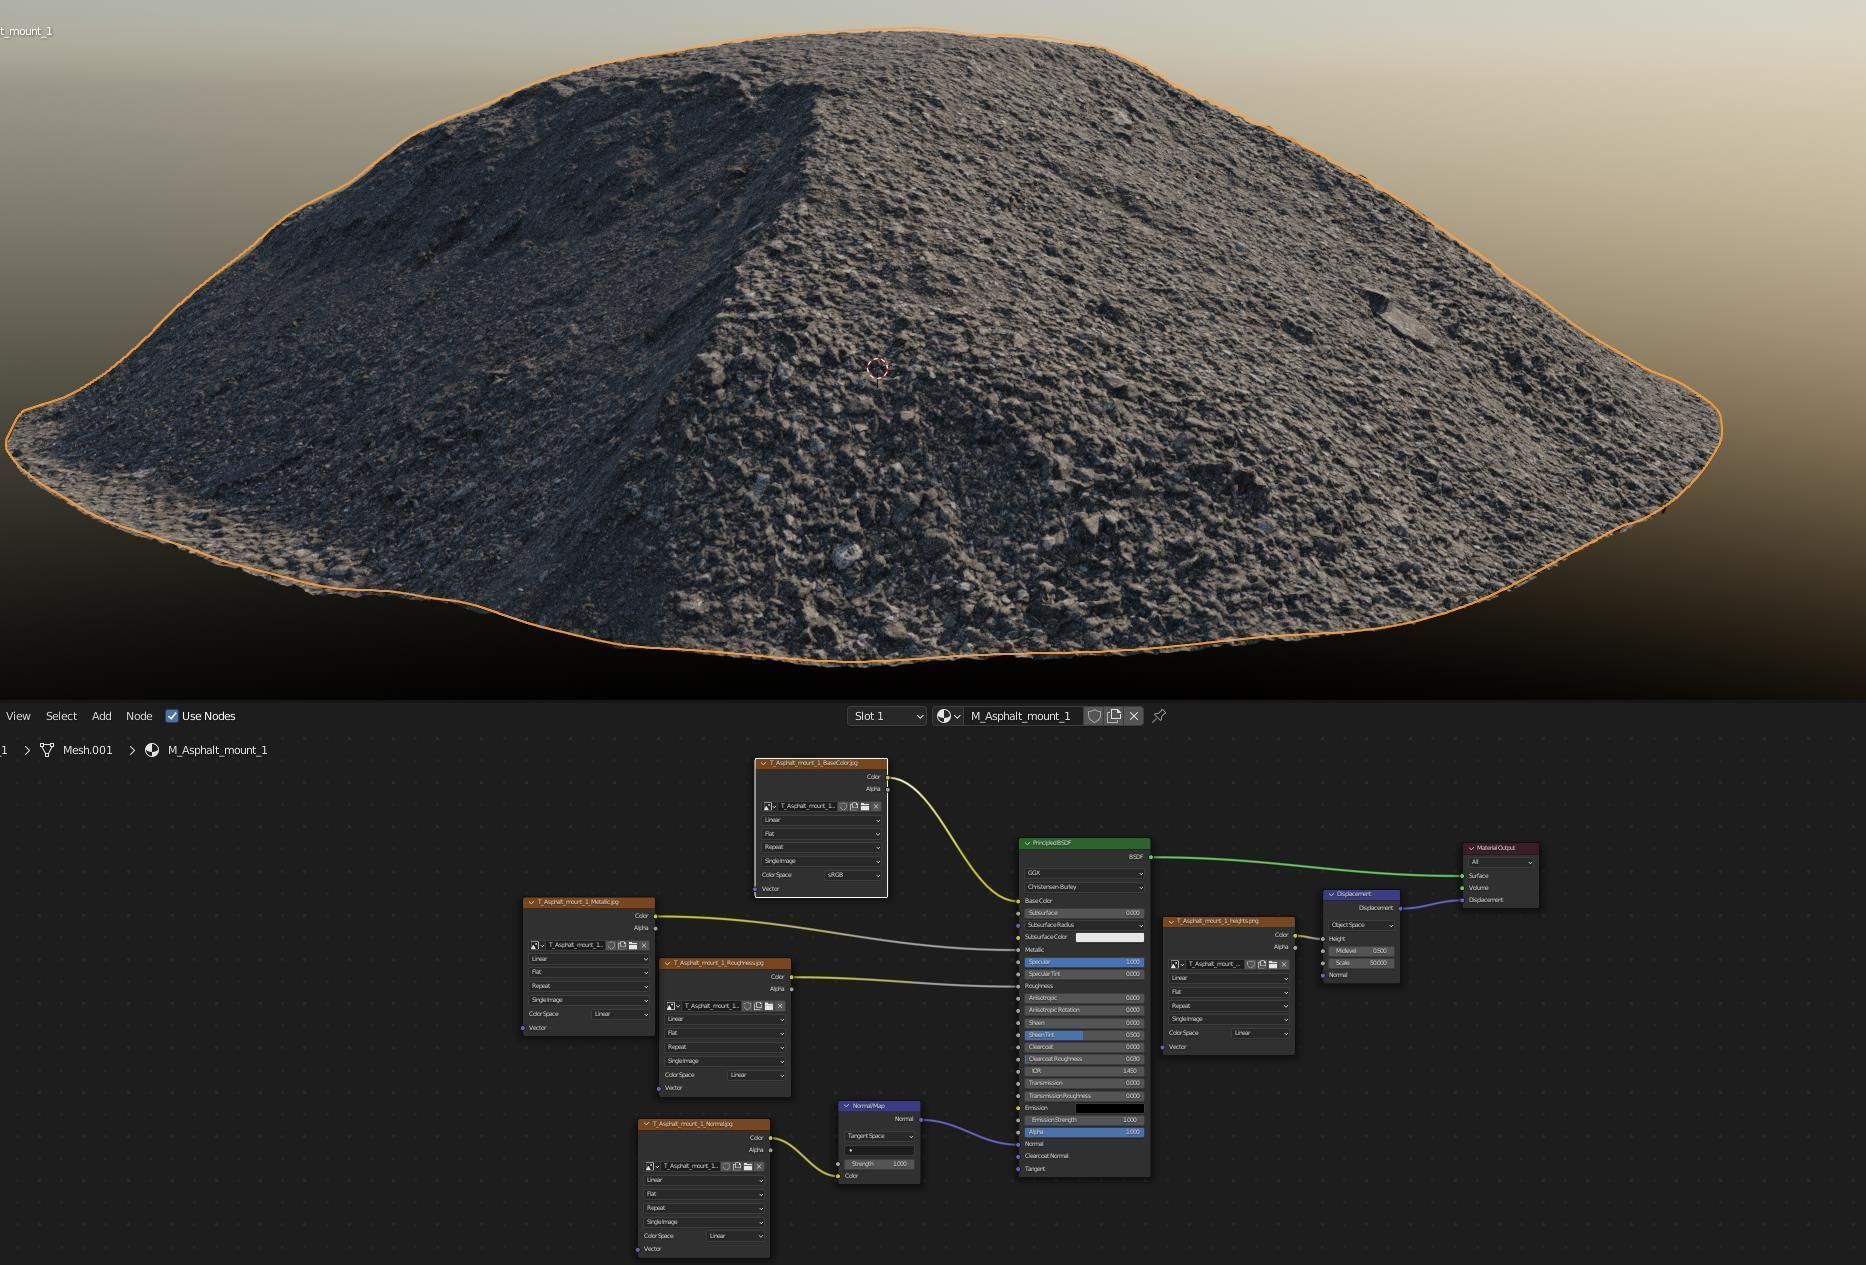Open Tangent Space dropdown in Normal Map node

[879, 1136]
